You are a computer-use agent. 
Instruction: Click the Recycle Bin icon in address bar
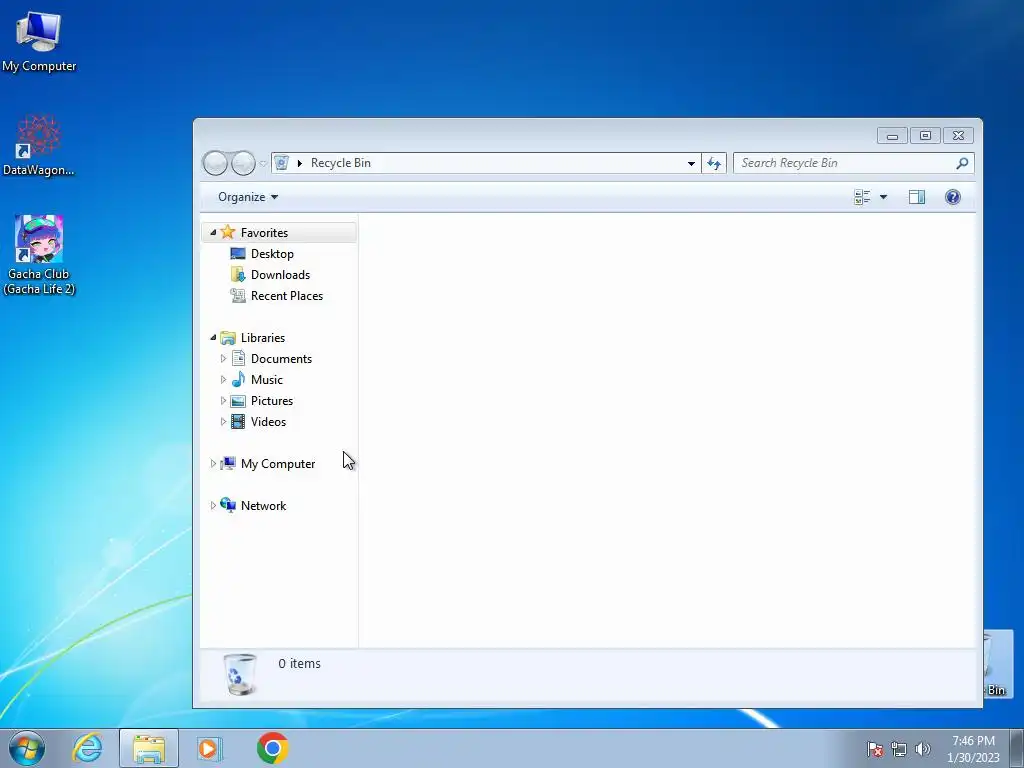pos(281,163)
